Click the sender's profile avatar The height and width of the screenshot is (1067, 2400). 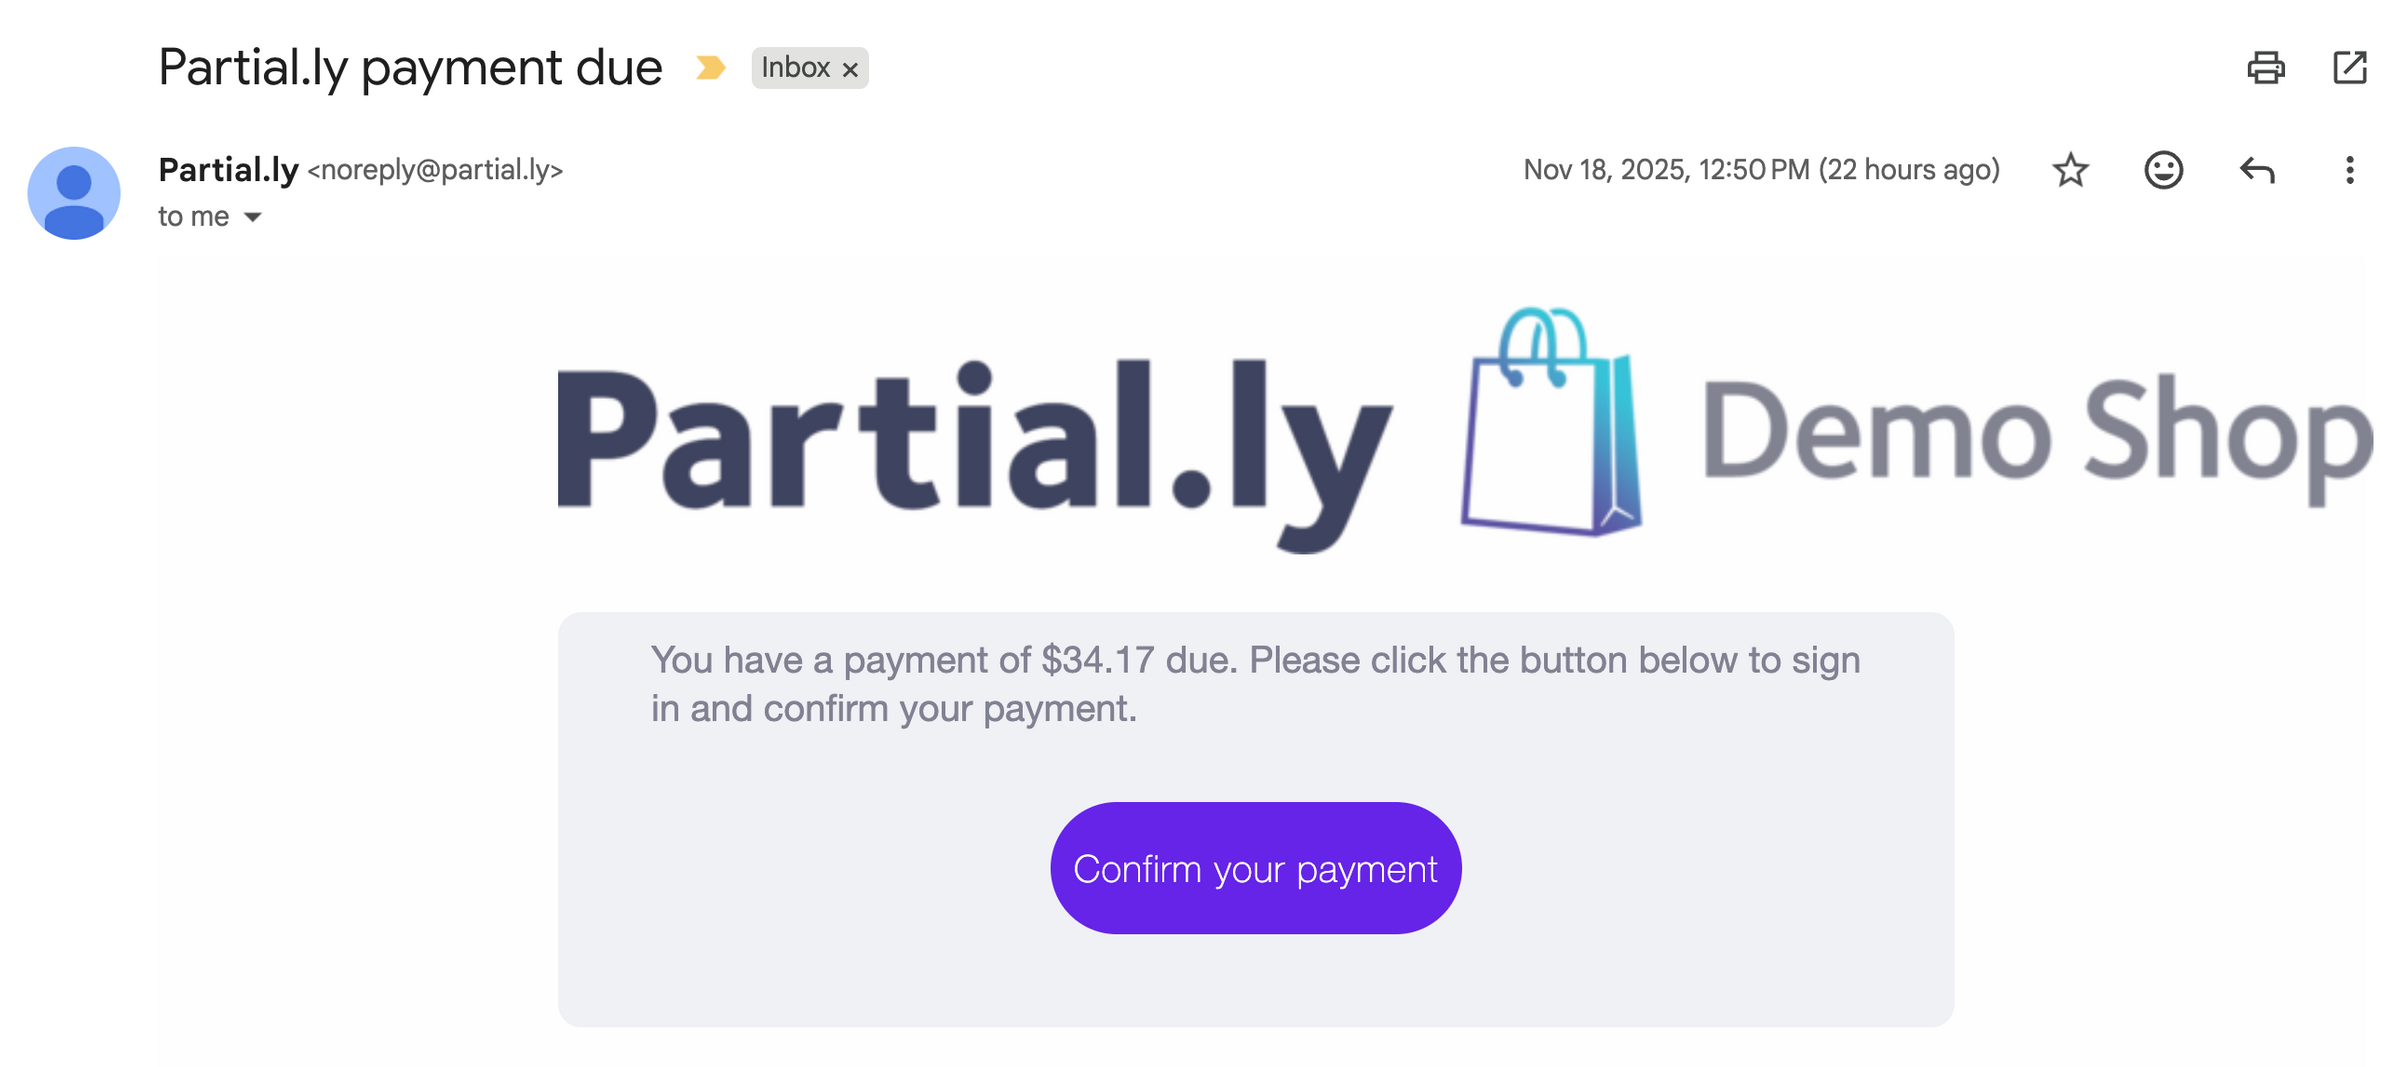point(74,193)
